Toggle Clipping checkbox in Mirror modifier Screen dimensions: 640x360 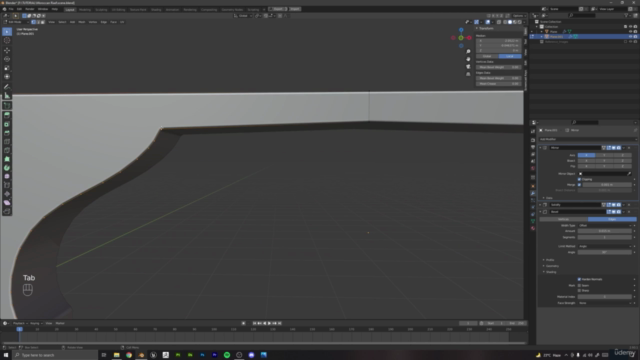point(579,179)
